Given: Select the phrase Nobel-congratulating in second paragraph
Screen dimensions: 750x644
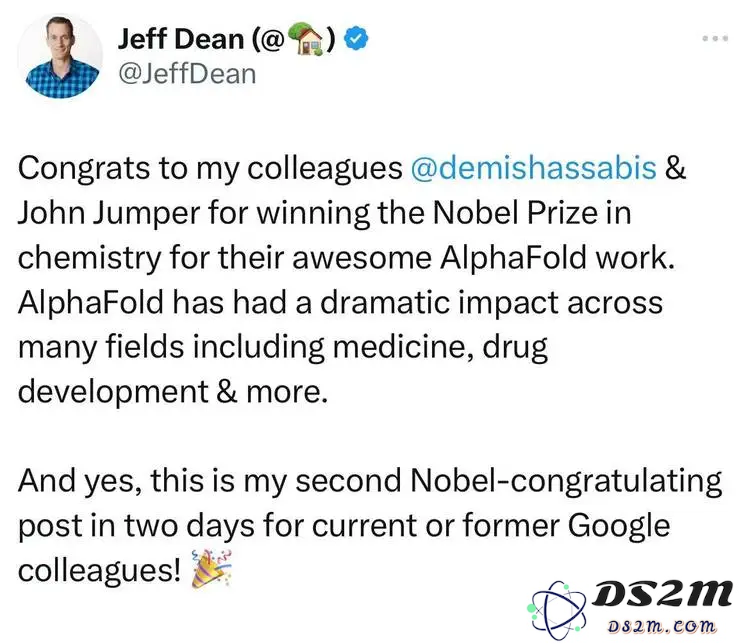Looking at the screenshot, I should pyautogui.click(x=566, y=481).
